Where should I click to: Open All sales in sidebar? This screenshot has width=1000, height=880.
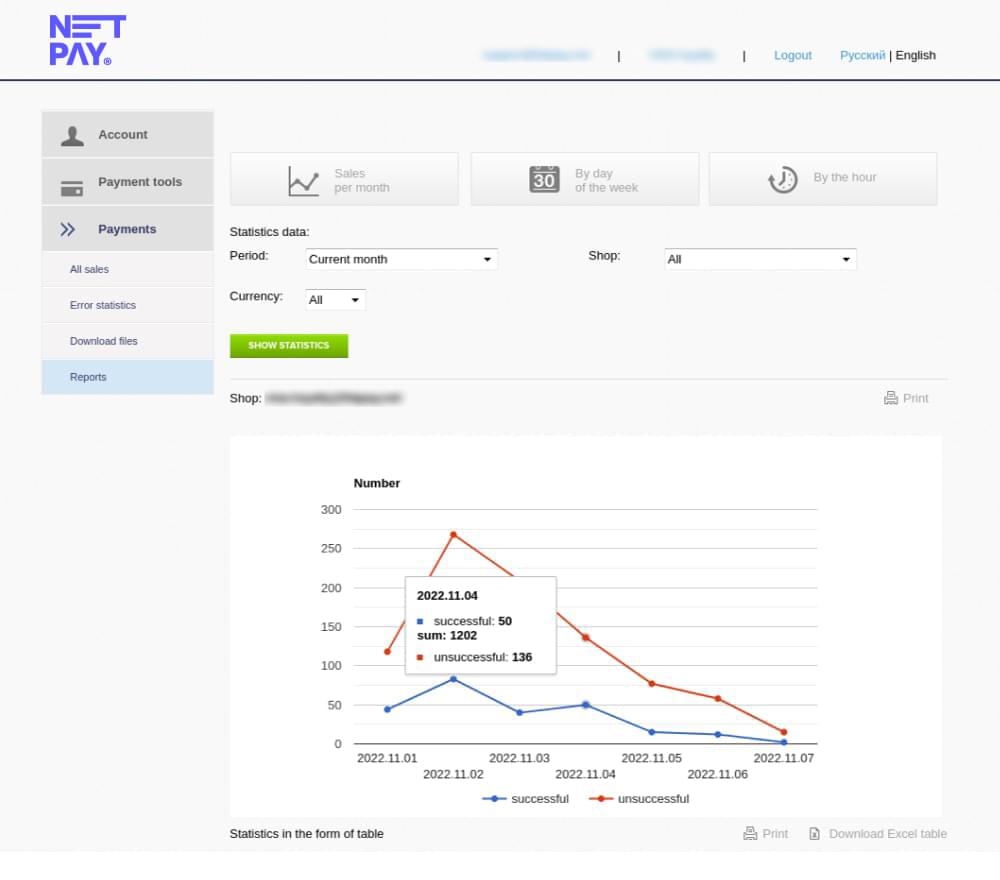pyautogui.click(x=90, y=270)
